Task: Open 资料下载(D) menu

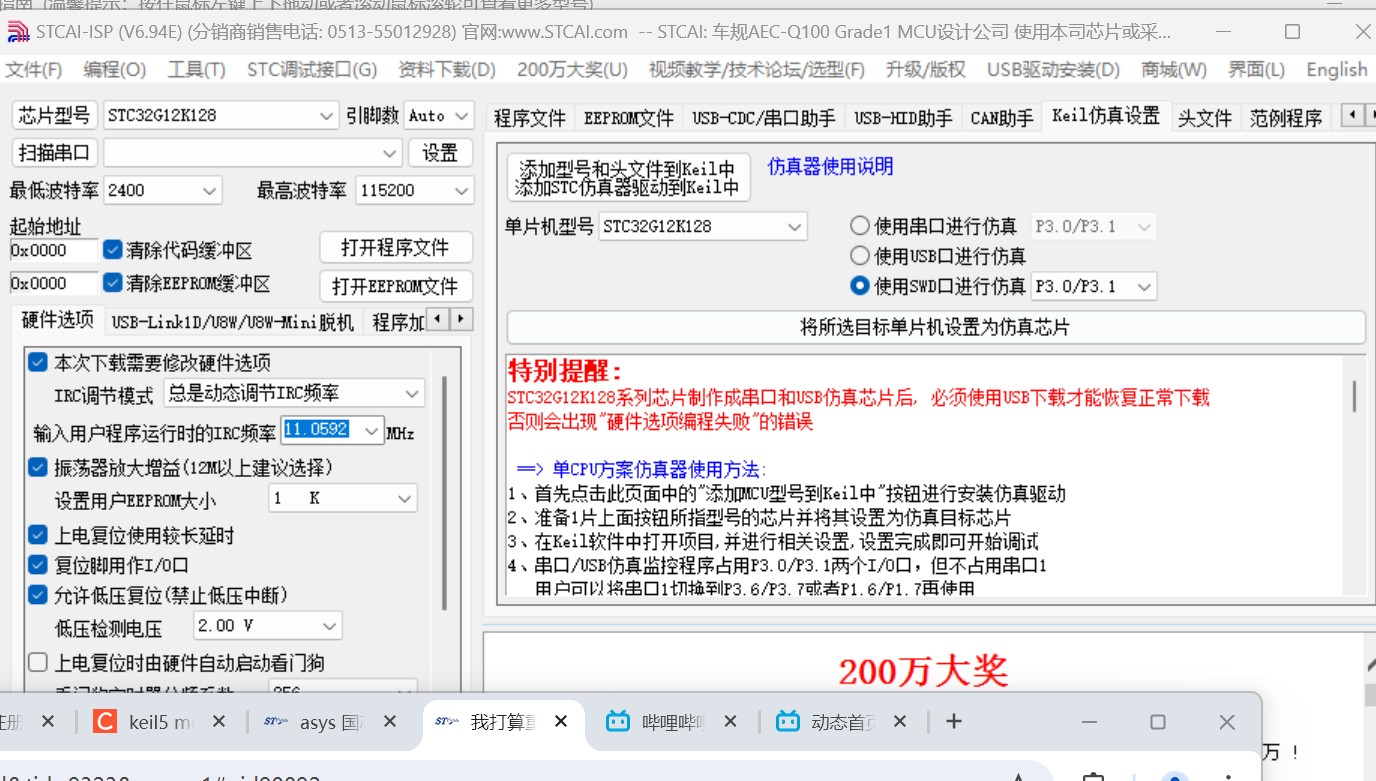Action: [x=447, y=70]
